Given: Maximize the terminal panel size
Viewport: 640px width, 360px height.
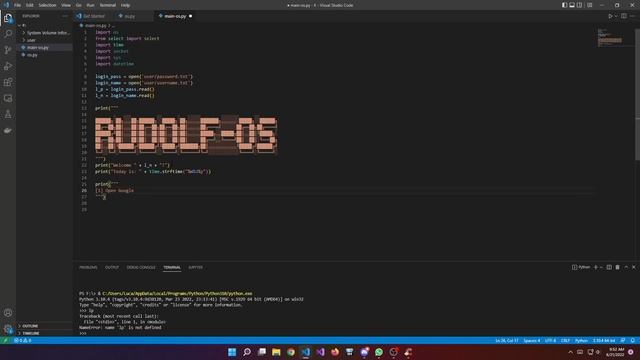Looking at the screenshot, I should pyautogui.click(x=626, y=267).
